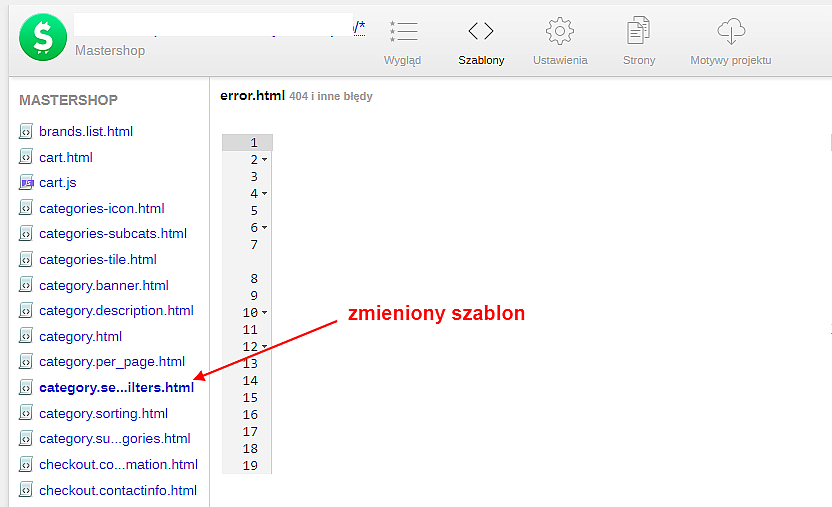
Task: Open the Ustawienia gear icon
Action: 560,31
